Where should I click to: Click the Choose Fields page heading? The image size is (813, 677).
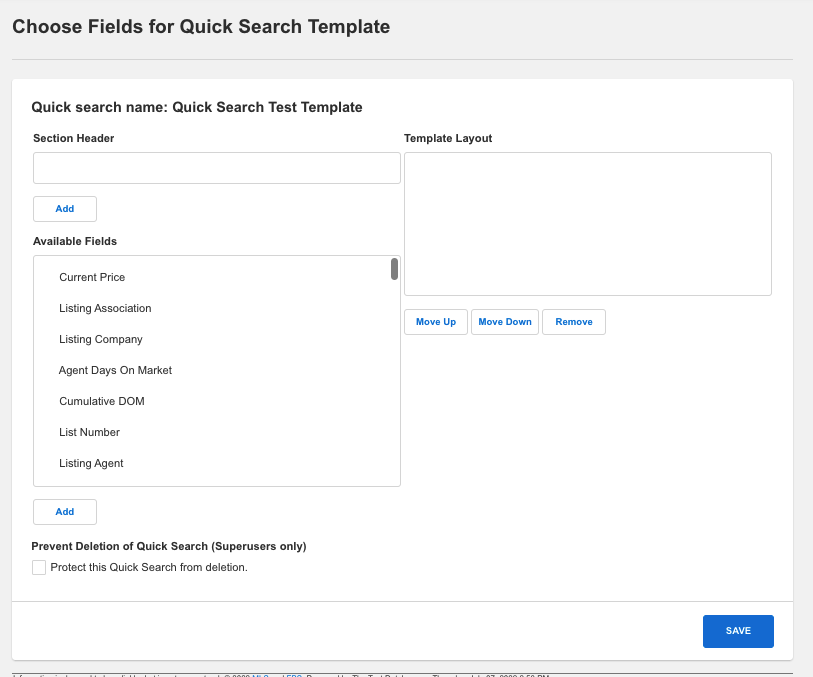[200, 27]
